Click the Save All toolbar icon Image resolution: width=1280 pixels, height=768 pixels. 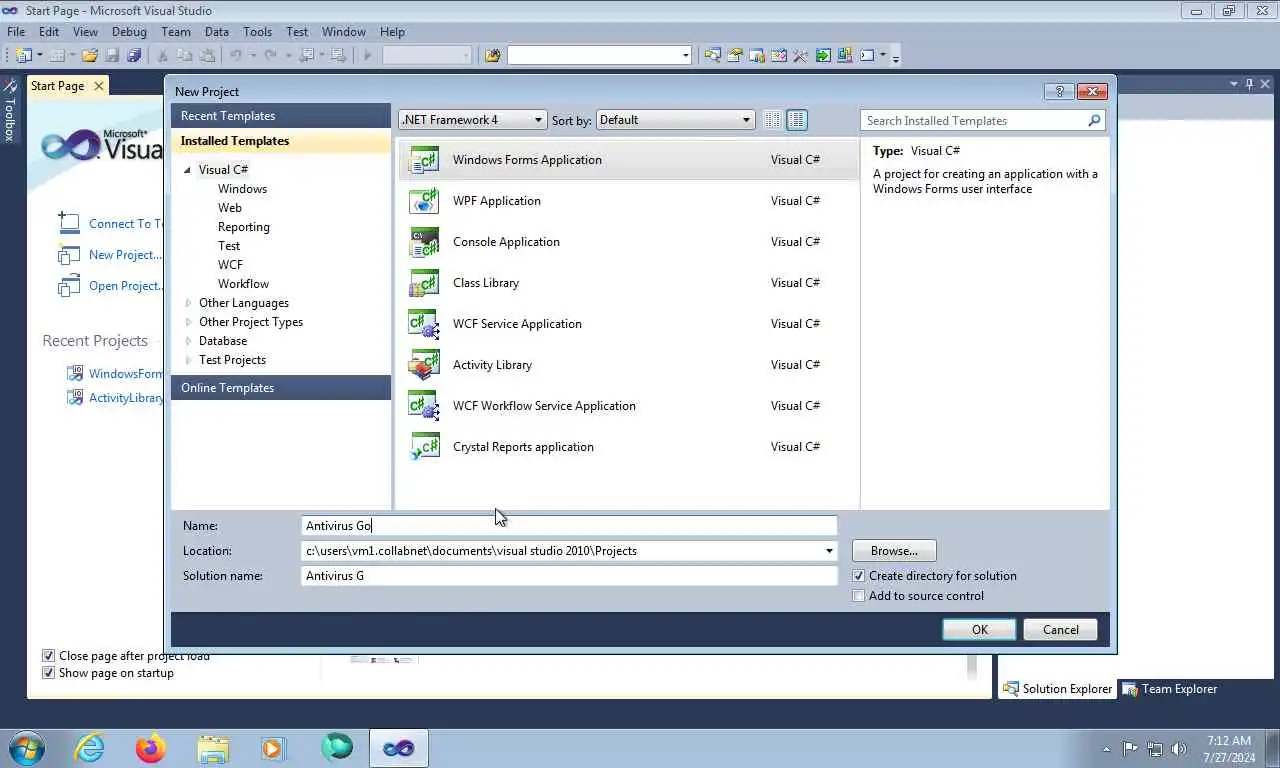pos(133,55)
